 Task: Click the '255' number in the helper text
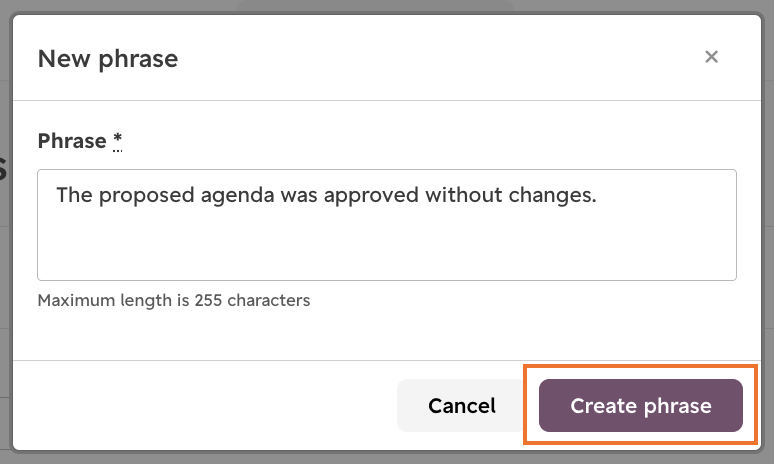[208, 300]
